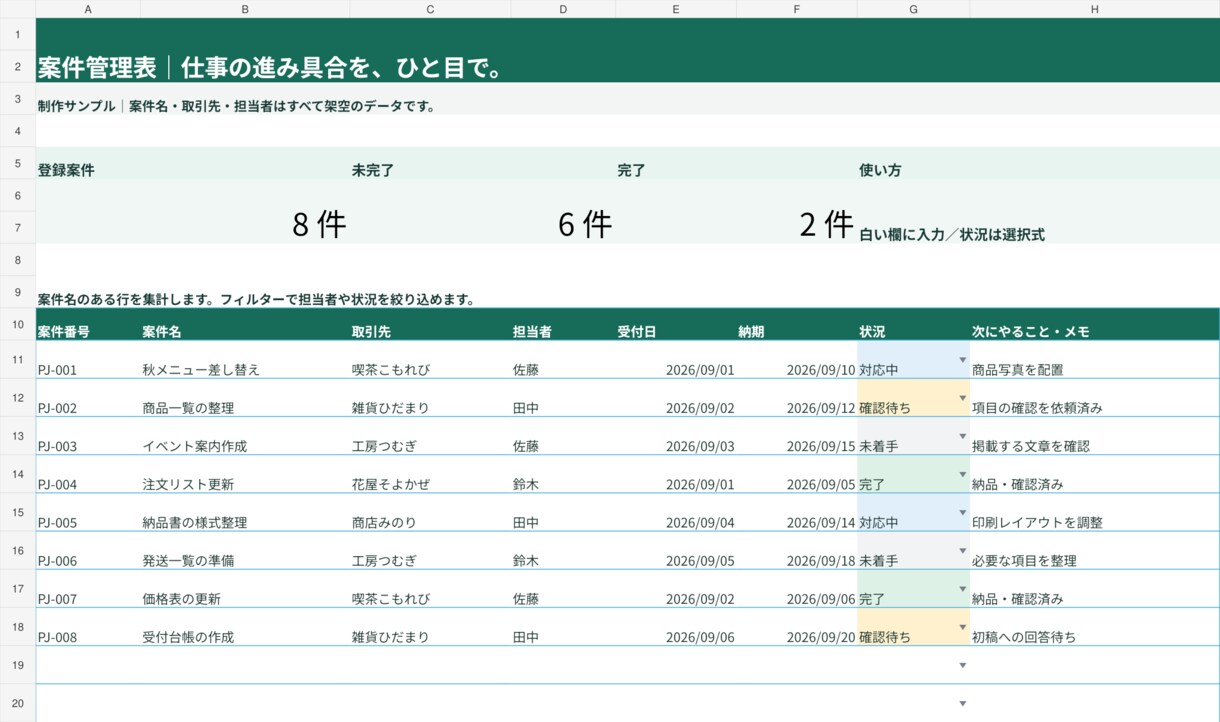Open status dropdown arrow for PJ-007 row
Viewport: 1220px width, 722px height.
(x=962, y=588)
